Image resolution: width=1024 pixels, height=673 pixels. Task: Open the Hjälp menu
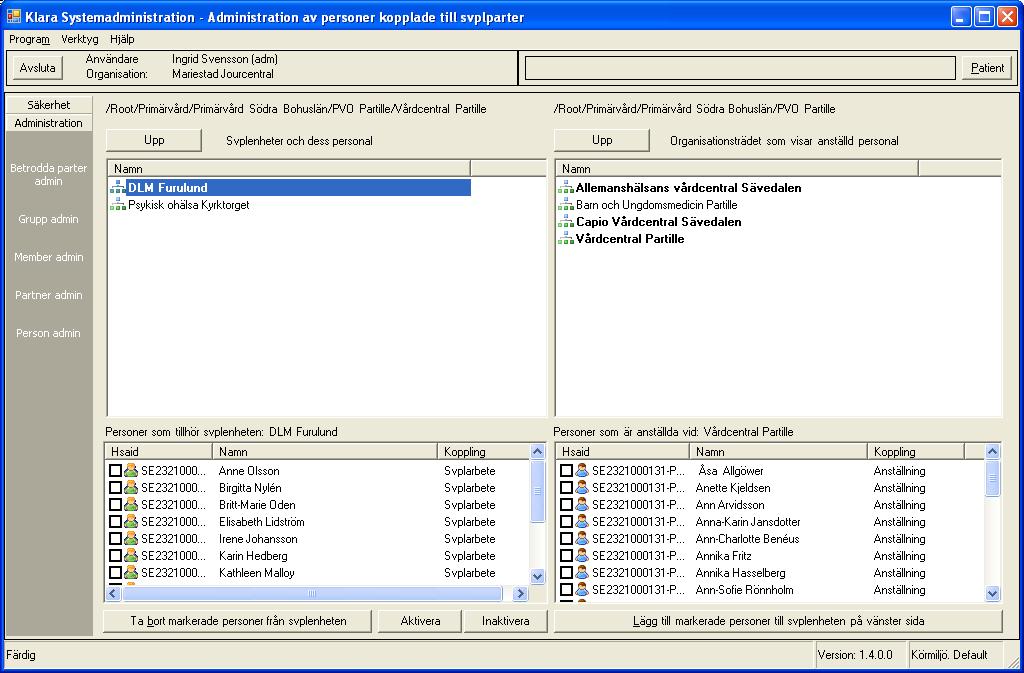coord(122,39)
